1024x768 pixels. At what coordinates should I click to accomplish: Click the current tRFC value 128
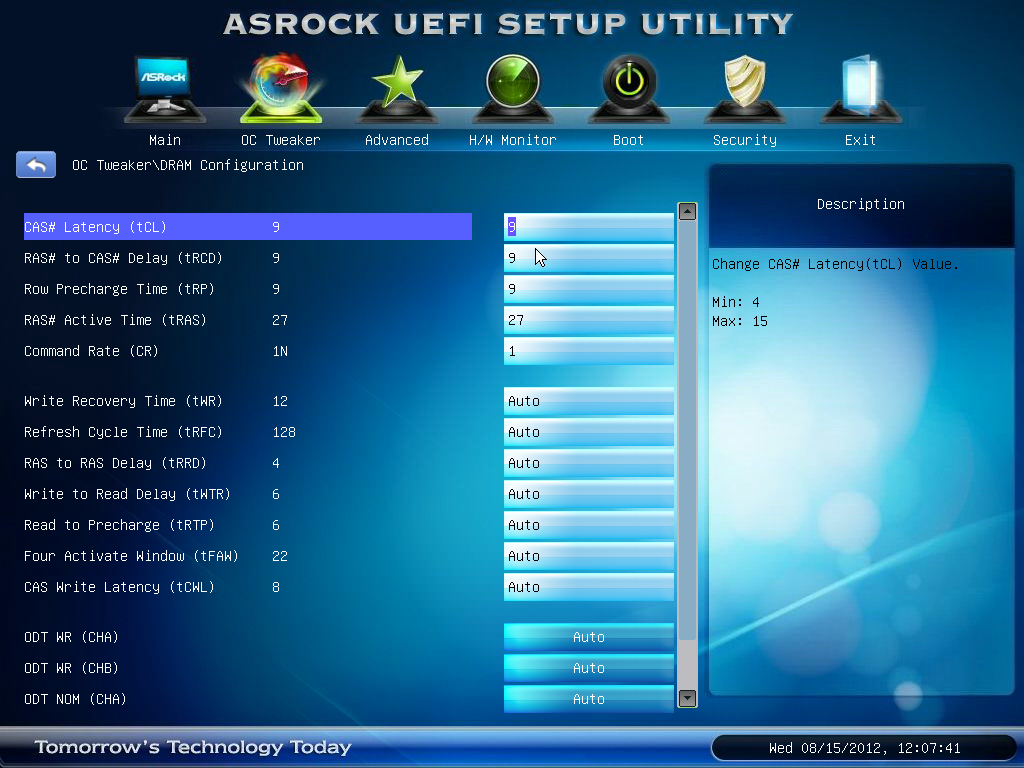click(284, 432)
